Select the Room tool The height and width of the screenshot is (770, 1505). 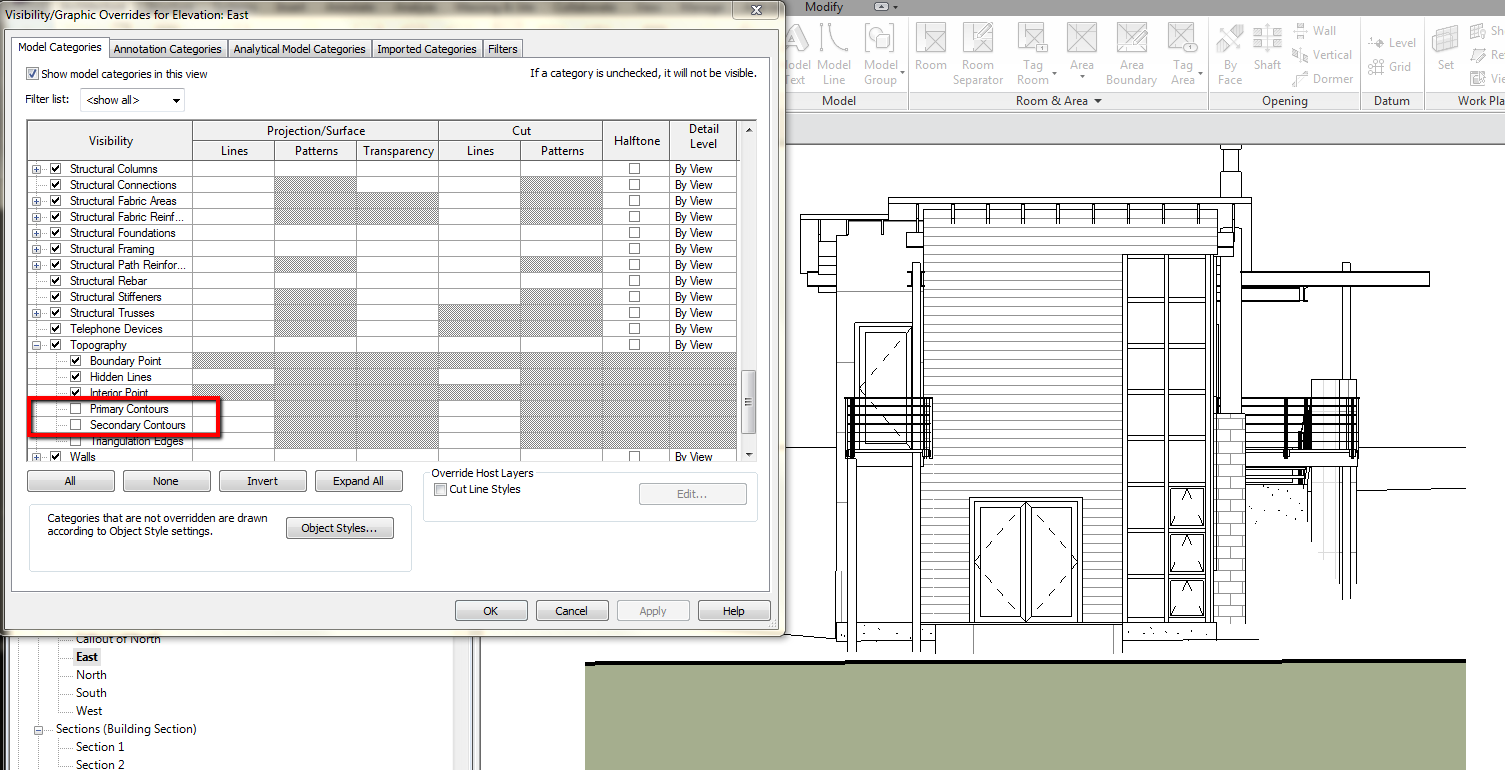930,50
